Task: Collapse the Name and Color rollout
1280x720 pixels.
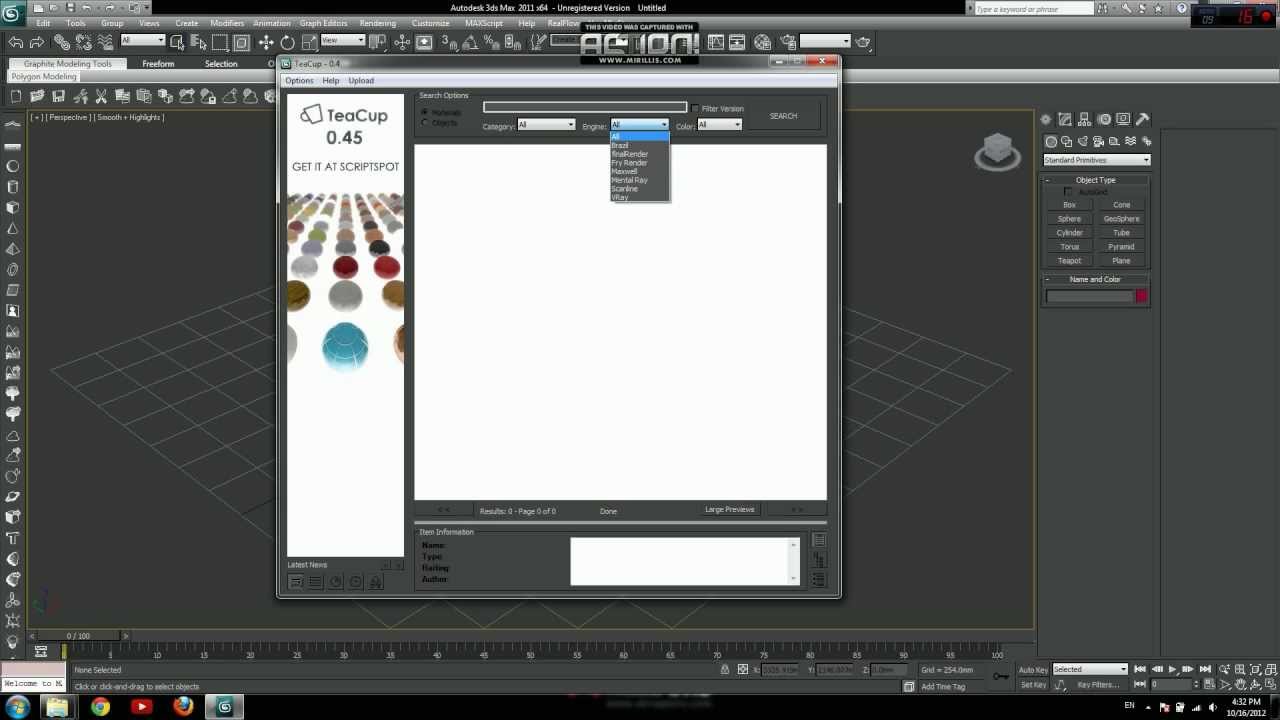Action: (x=1096, y=279)
